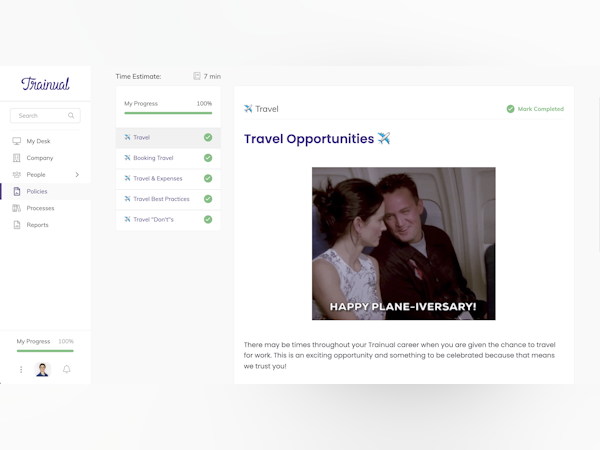
Task: Select the Travel Best Practices step
Action: pyautogui.click(x=168, y=199)
